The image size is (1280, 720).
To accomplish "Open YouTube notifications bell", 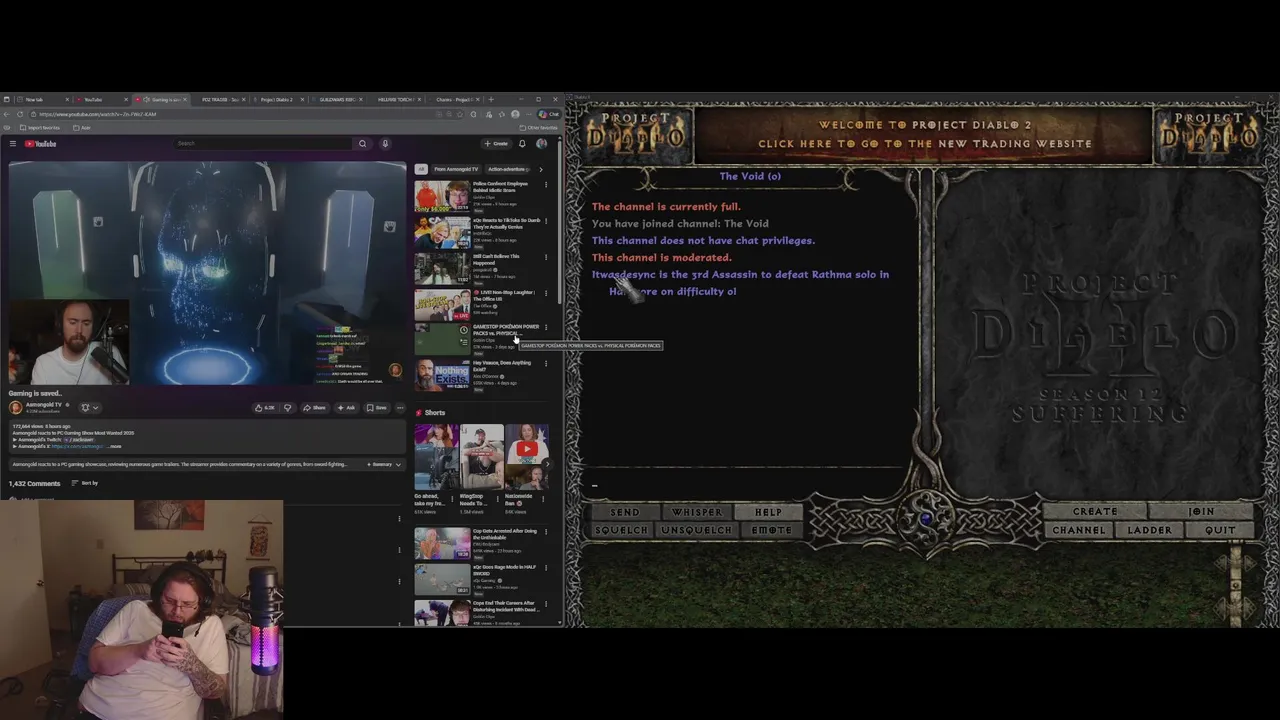I will 522,143.
